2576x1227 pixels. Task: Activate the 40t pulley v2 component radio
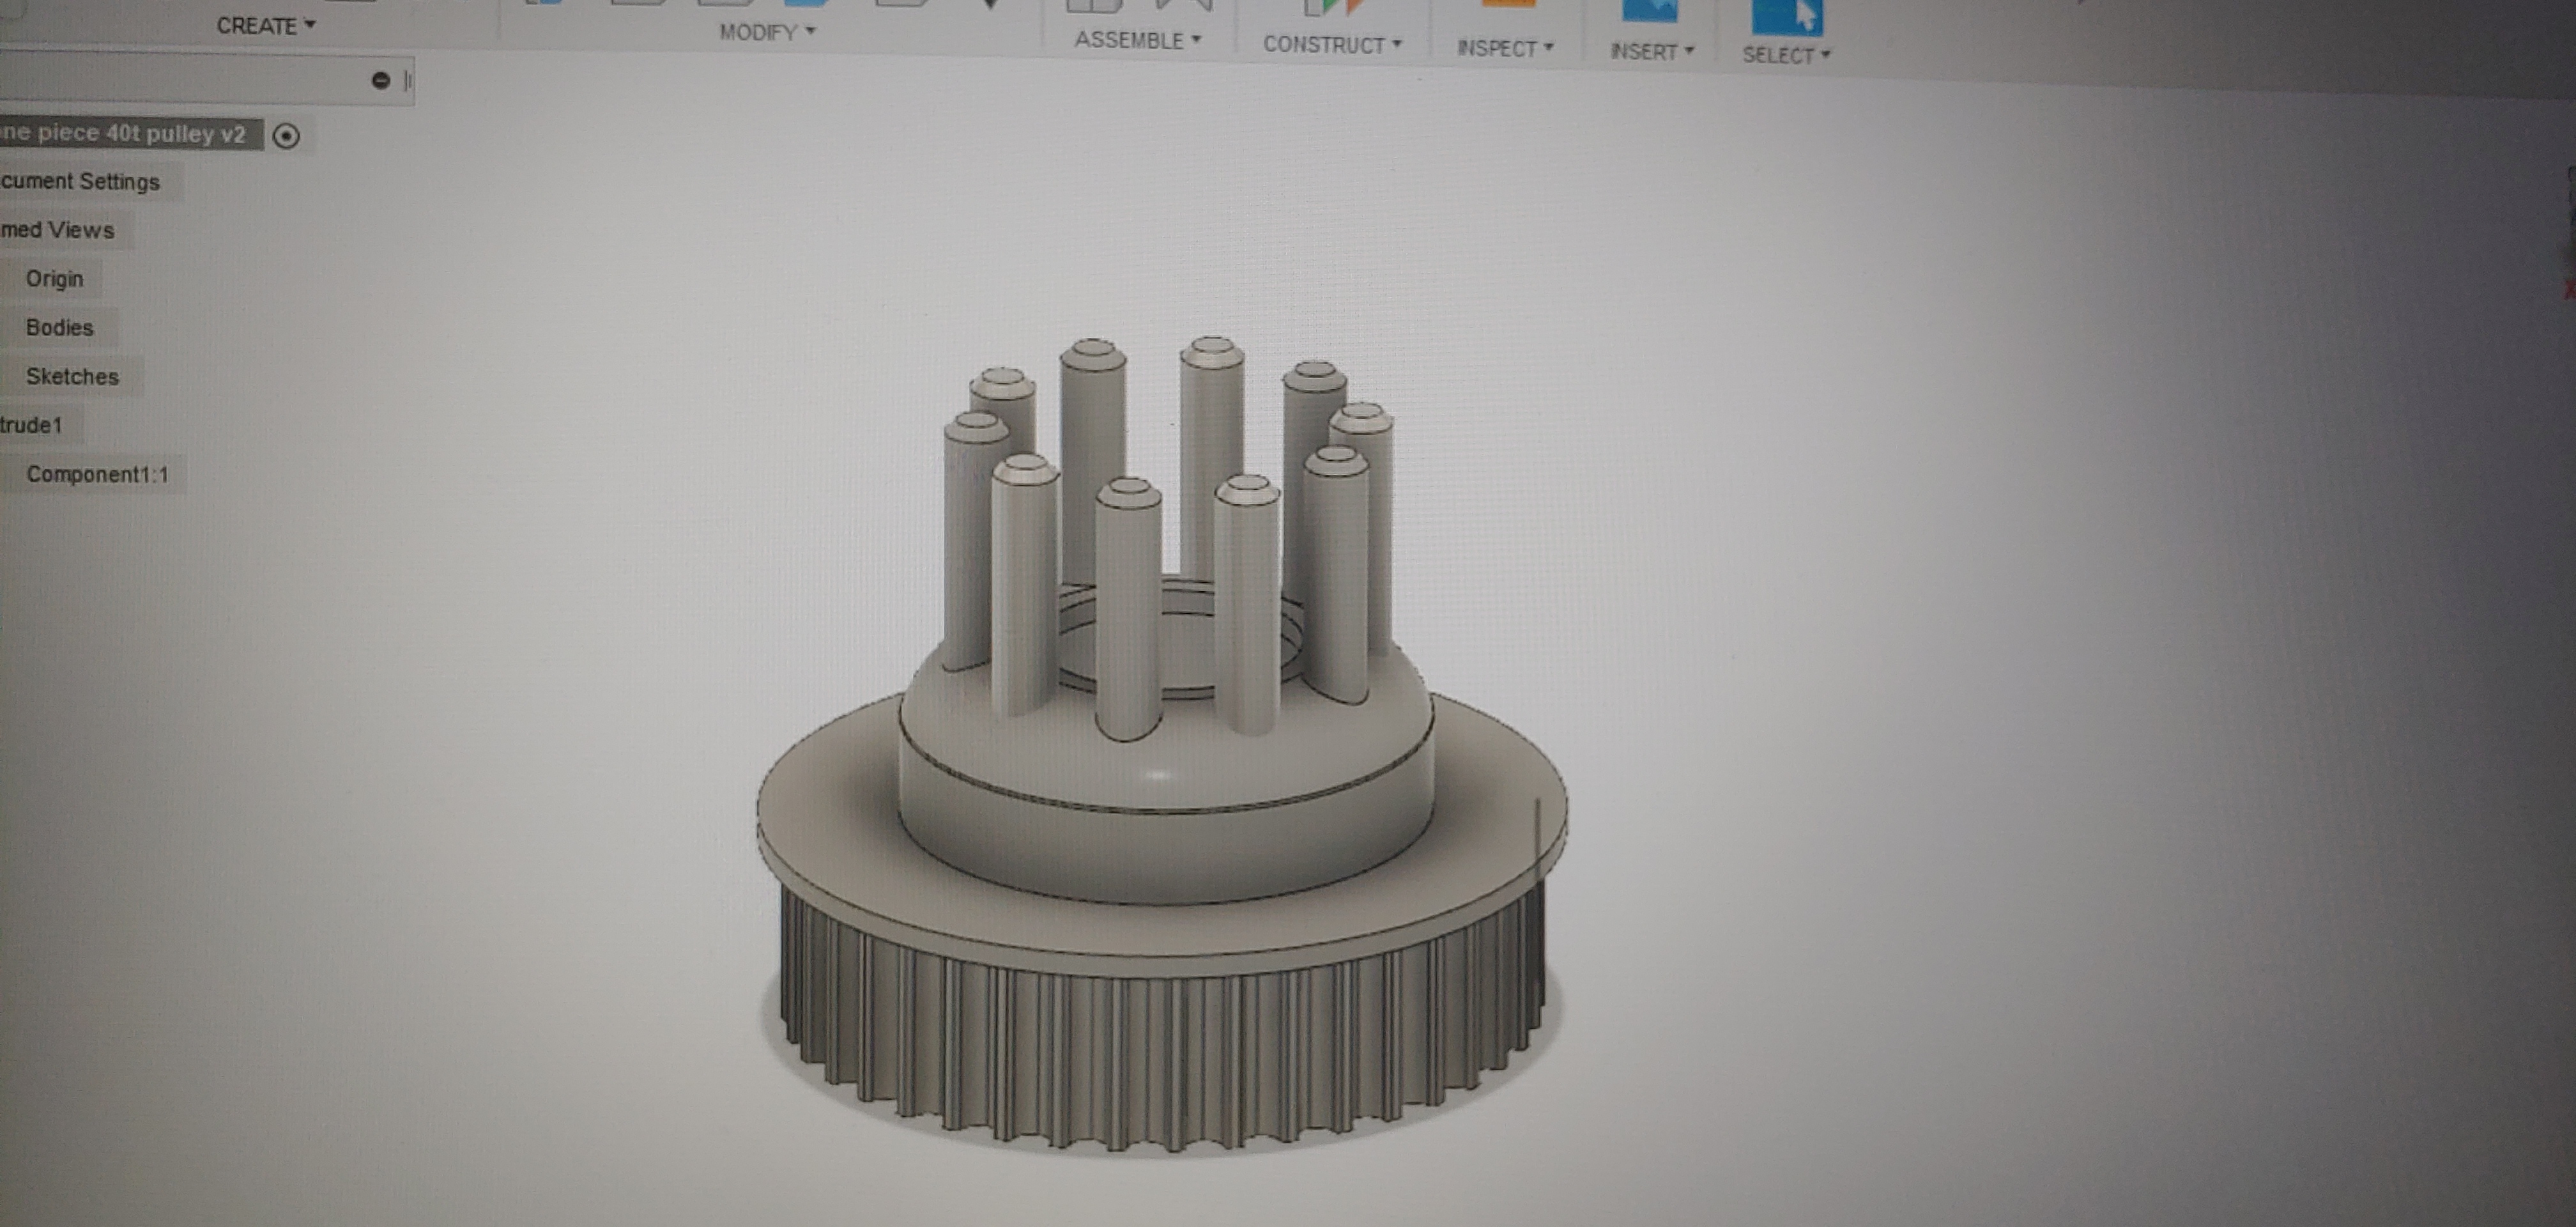pyautogui.click(x=286, y=135)
